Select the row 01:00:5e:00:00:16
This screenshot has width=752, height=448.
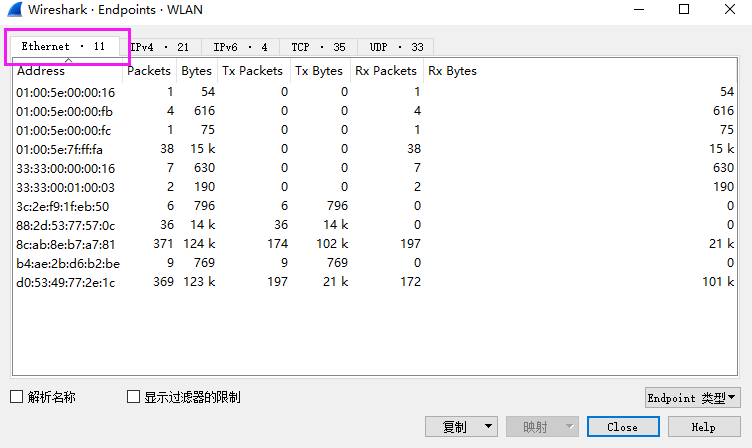[375, 92]
